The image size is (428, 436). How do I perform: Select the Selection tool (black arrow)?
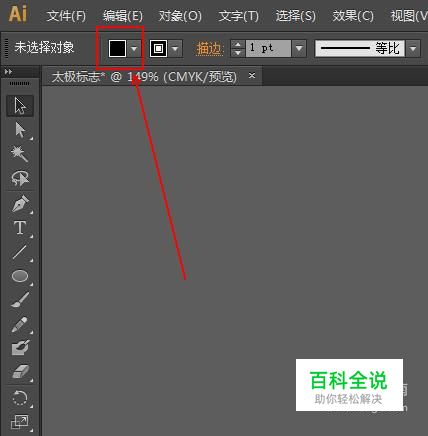point(20,106)
